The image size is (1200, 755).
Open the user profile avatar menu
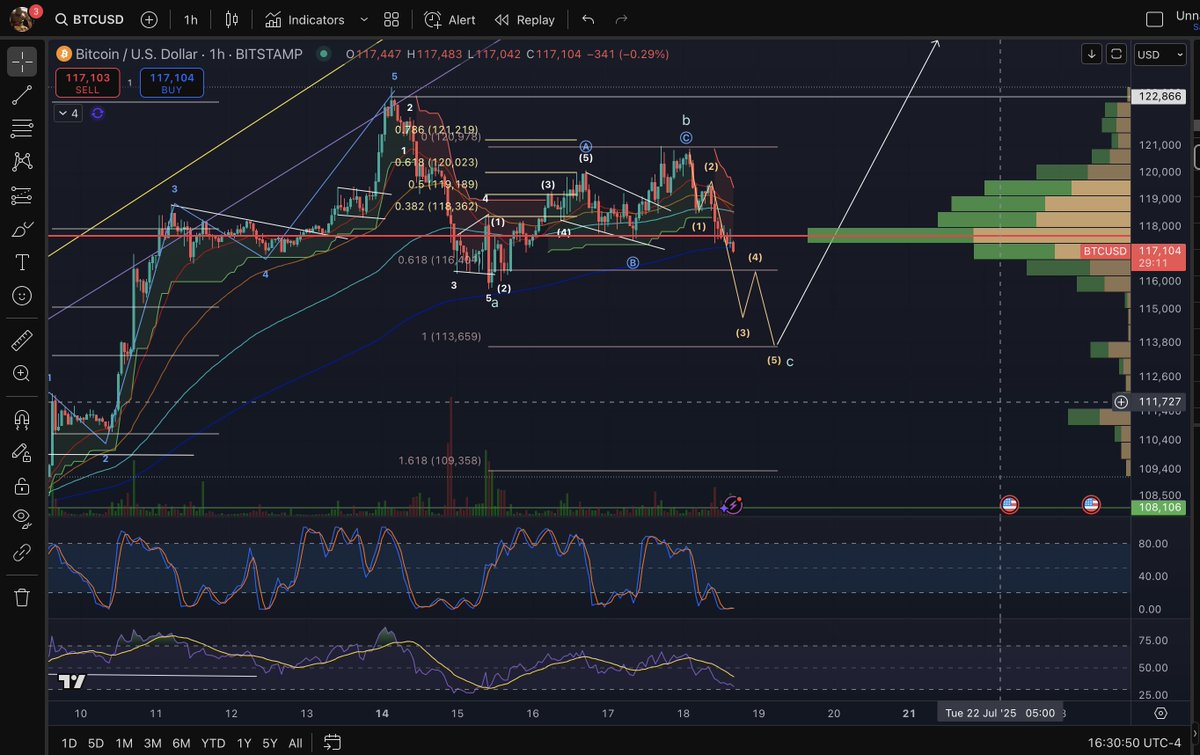[x=22, y=19]
